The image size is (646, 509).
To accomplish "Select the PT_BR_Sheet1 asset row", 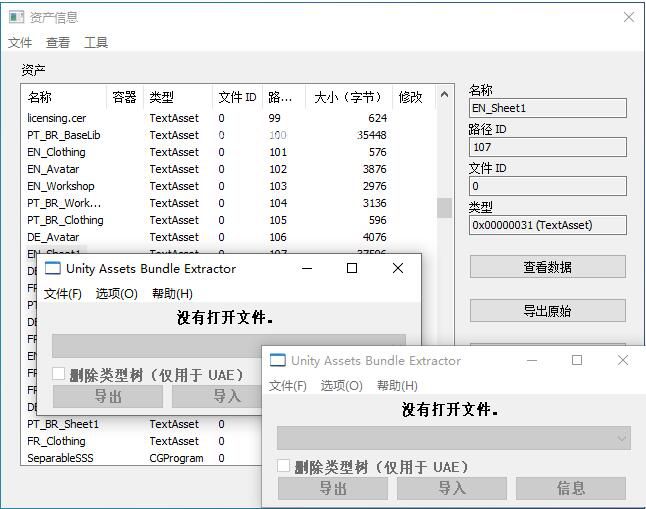I will 142,424.
